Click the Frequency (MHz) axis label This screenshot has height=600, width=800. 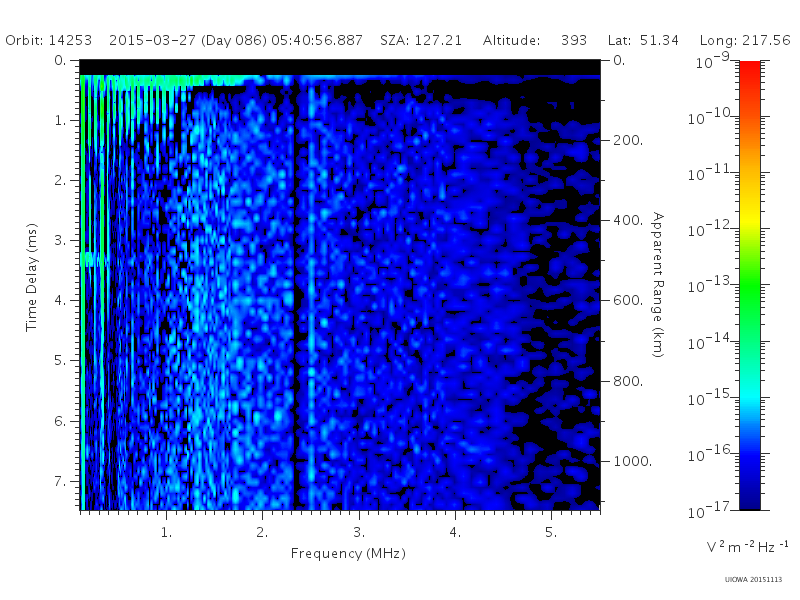pos(348,554)
